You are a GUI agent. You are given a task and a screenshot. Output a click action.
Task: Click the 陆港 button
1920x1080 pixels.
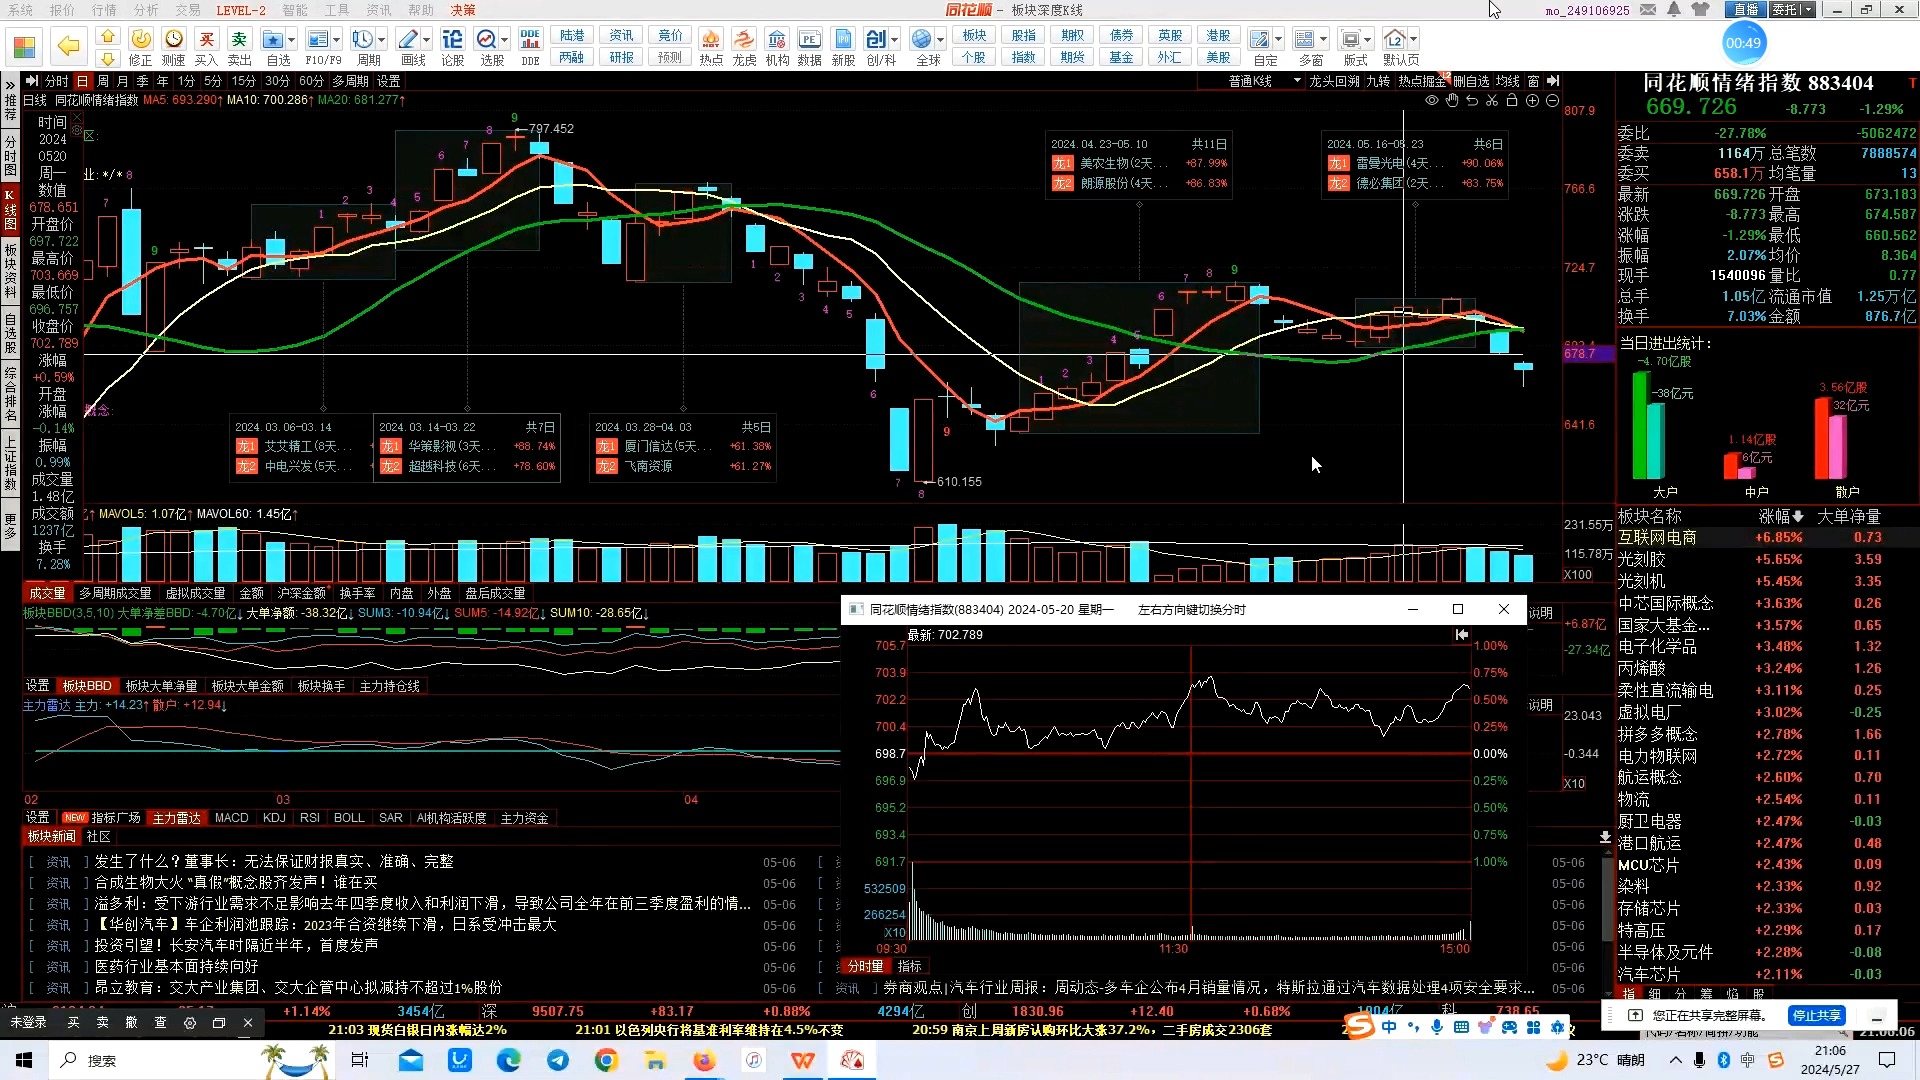coord(572,36)
